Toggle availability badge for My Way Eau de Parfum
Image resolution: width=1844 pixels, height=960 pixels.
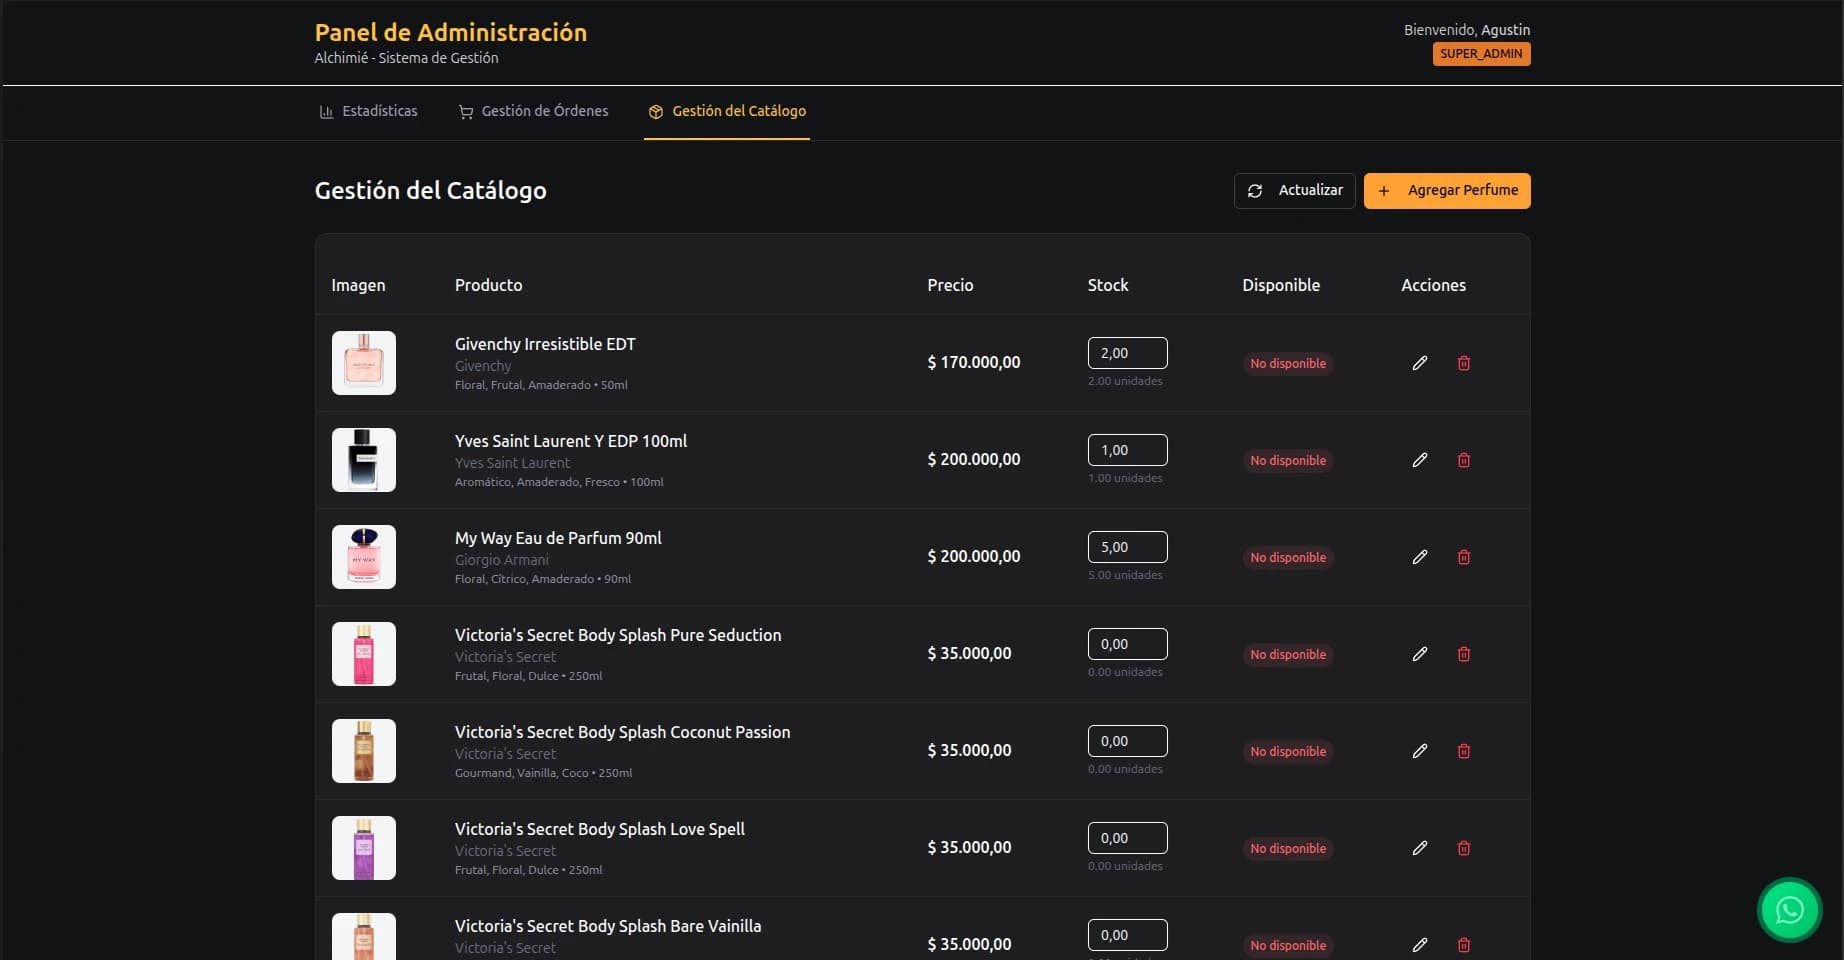point(1288,557)
